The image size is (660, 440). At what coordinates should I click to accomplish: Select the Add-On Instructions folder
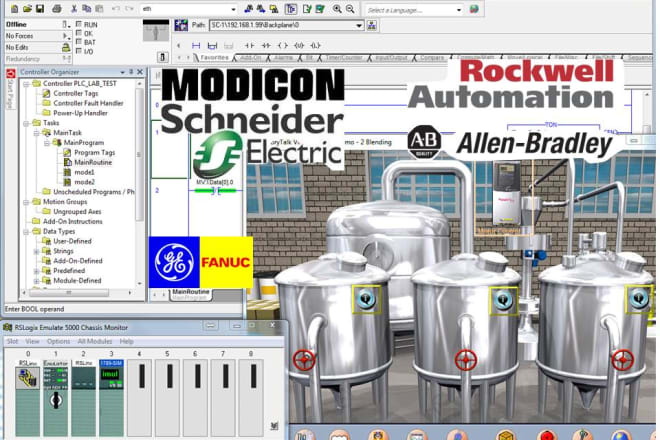click(67, 221)
